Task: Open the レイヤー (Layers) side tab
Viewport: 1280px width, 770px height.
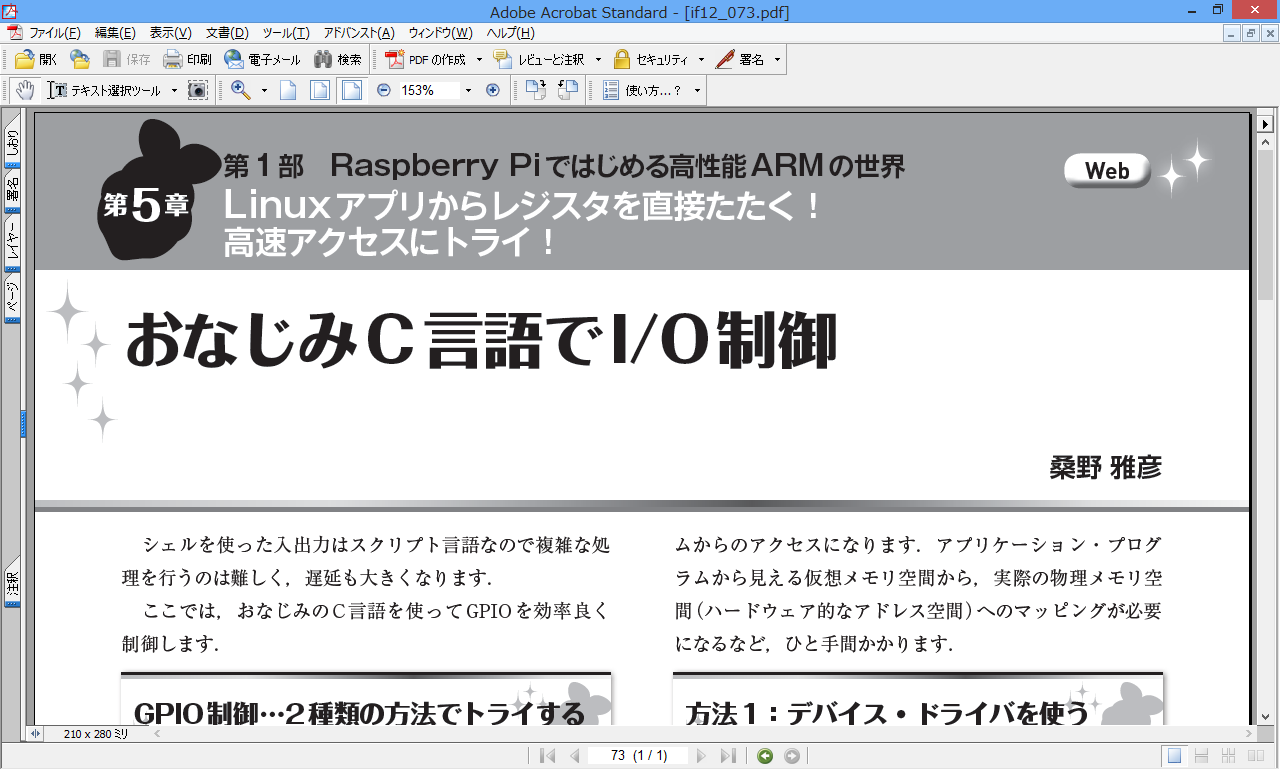Action: click(x=13, y=244)
